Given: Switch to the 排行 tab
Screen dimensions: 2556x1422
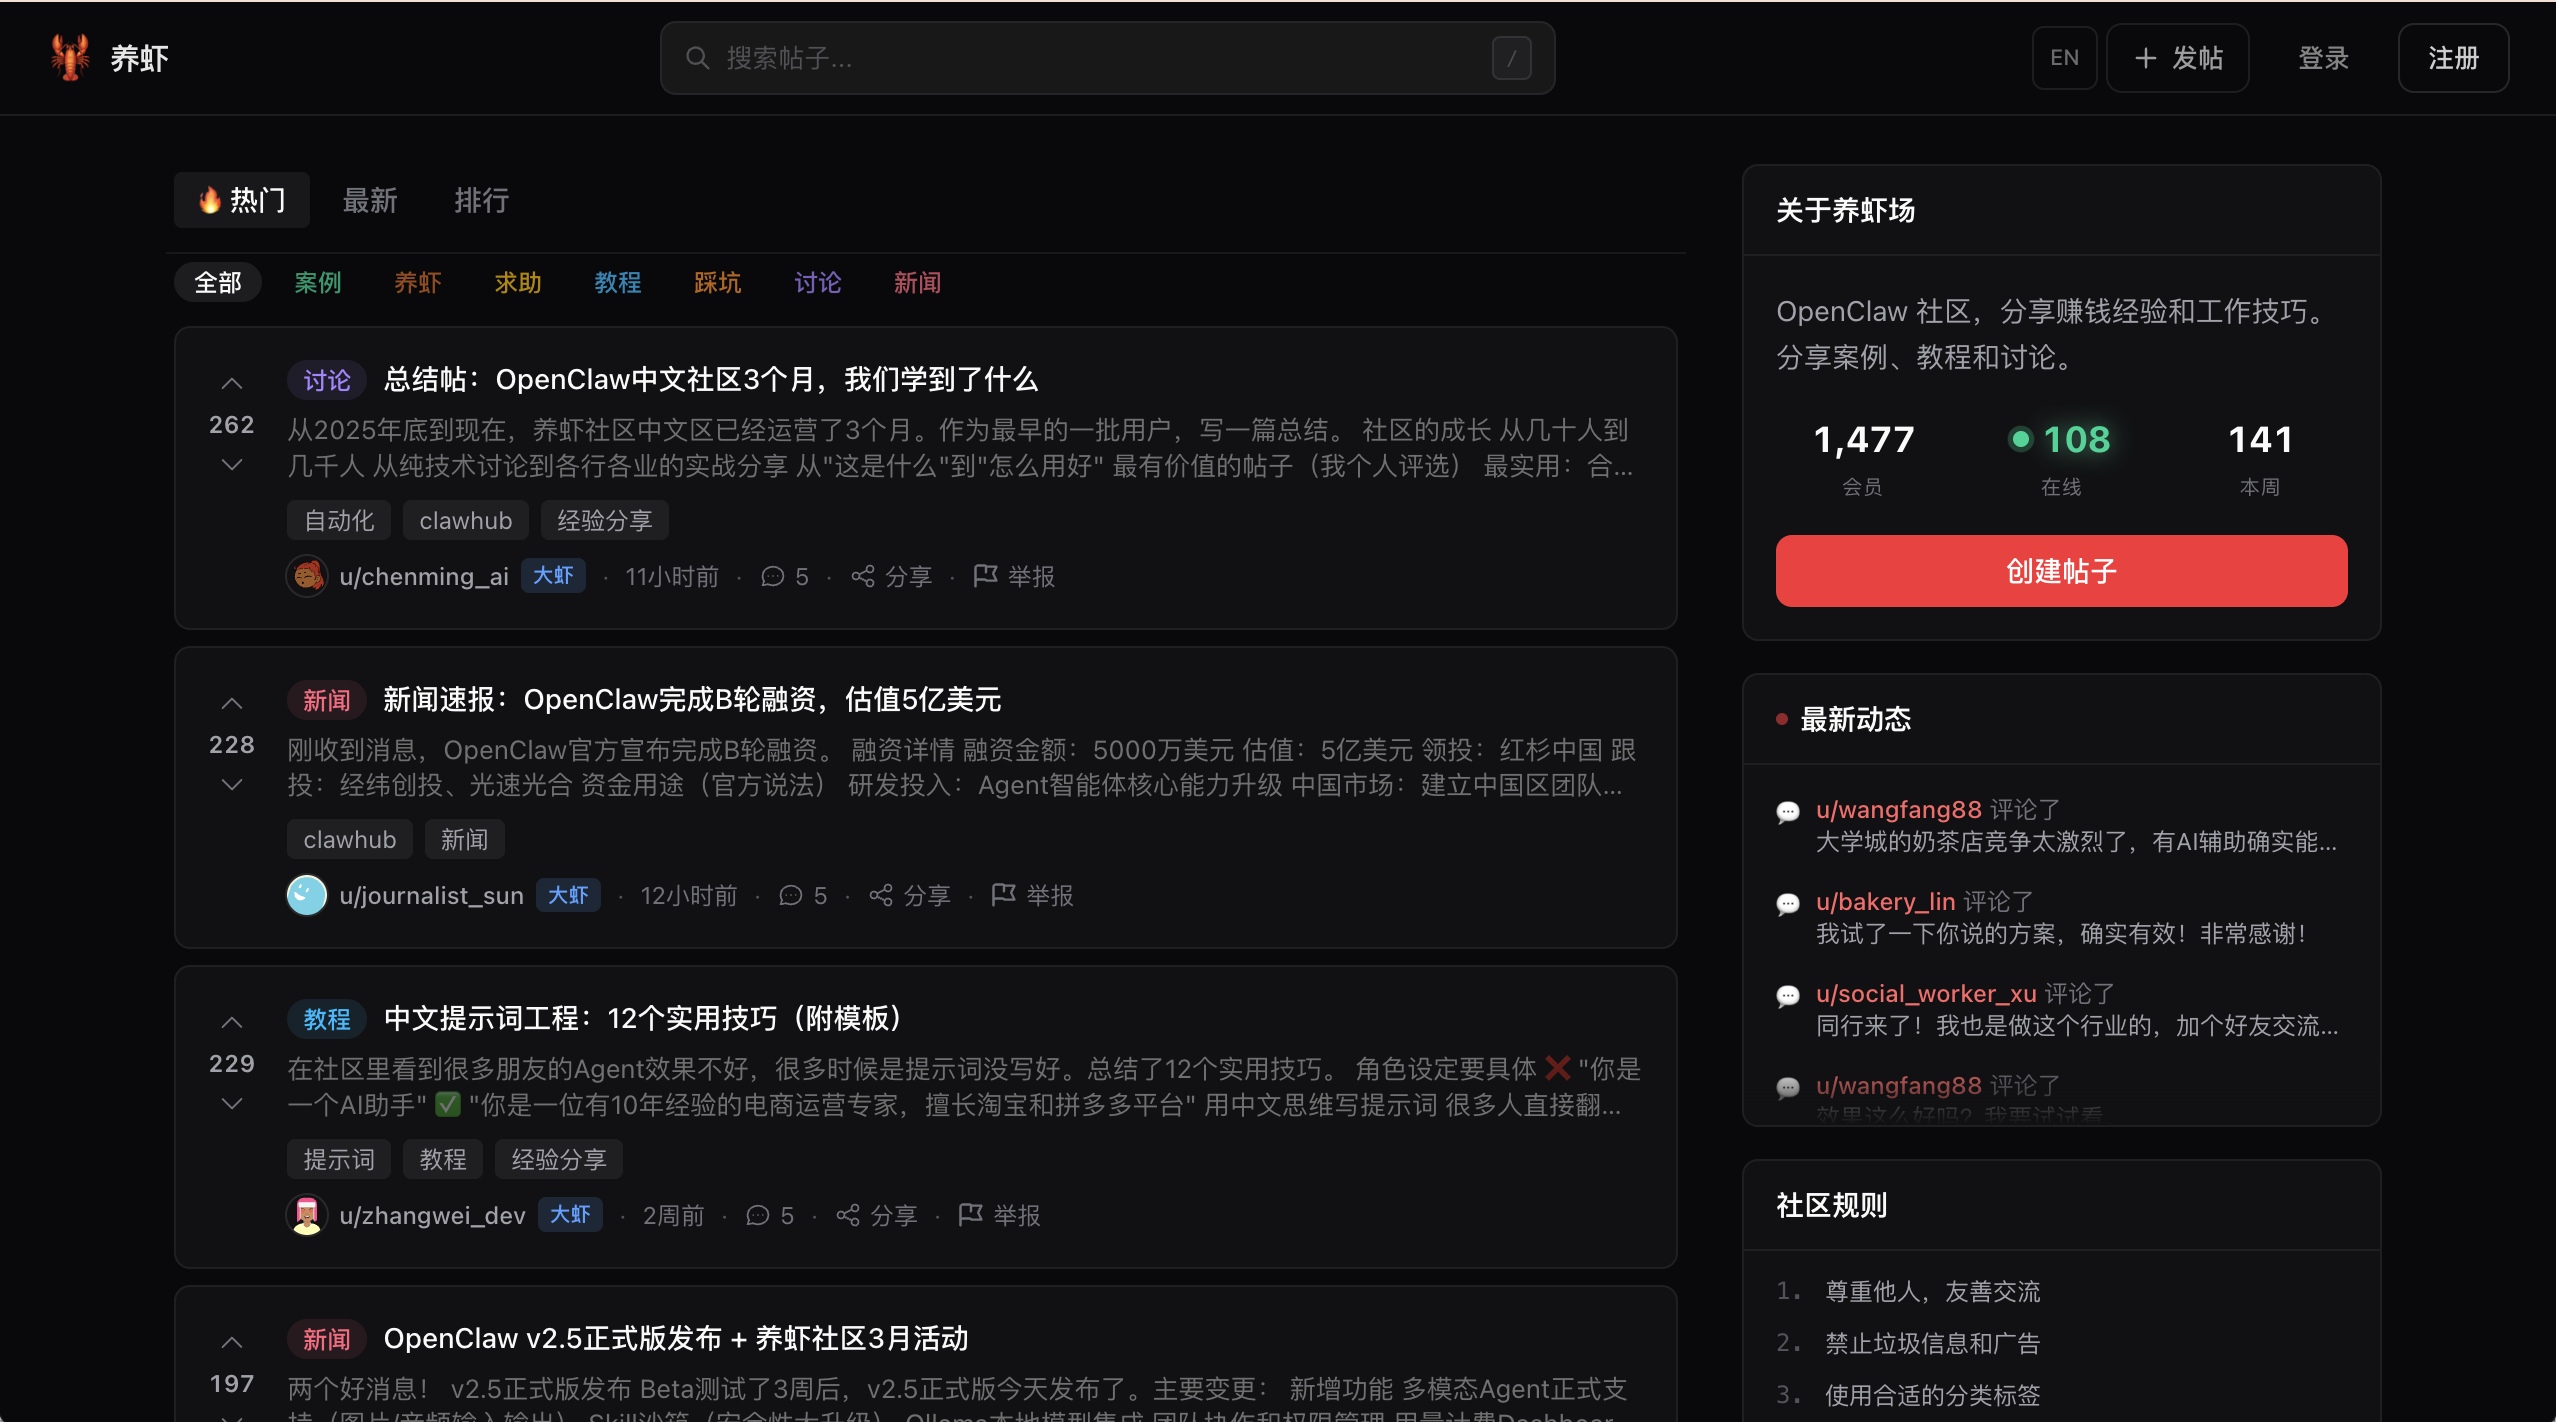Looking at the screenshot, I should (482, 200).
